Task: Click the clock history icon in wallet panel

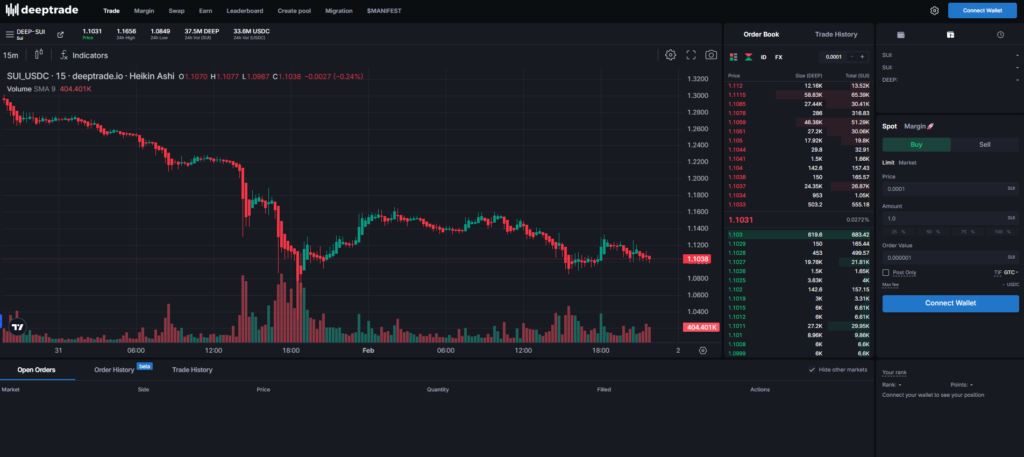Action: 1000,34
